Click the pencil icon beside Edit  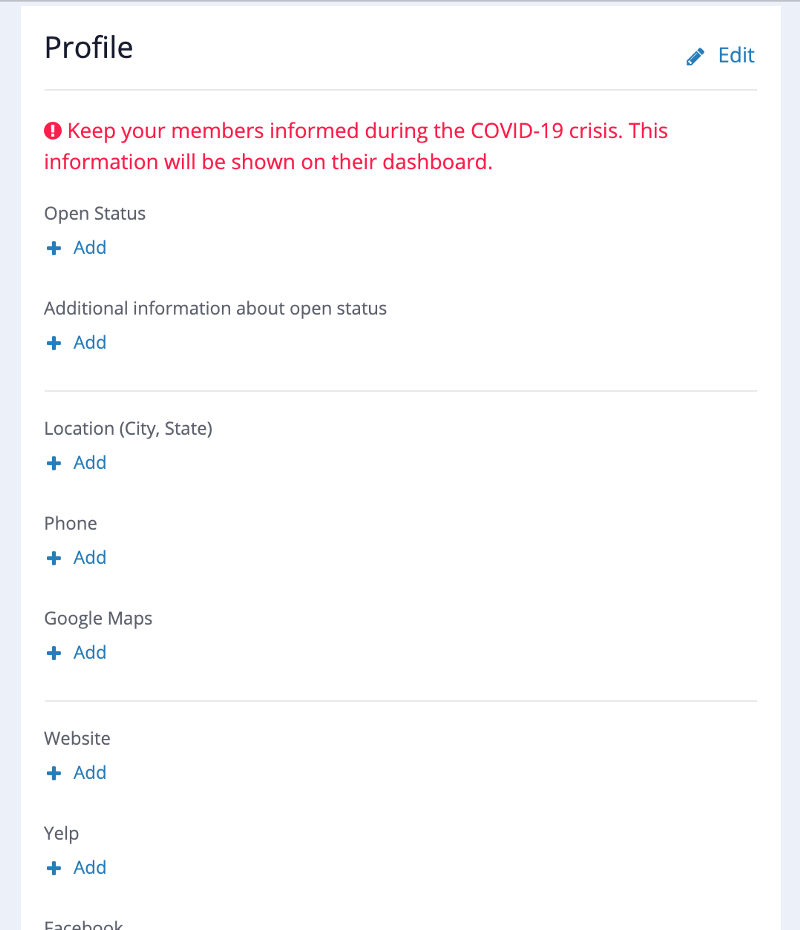695,56
